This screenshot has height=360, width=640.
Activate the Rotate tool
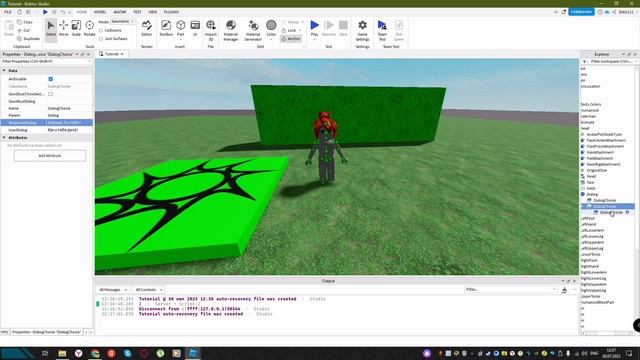pyautogui.click(x=89, y=29)
